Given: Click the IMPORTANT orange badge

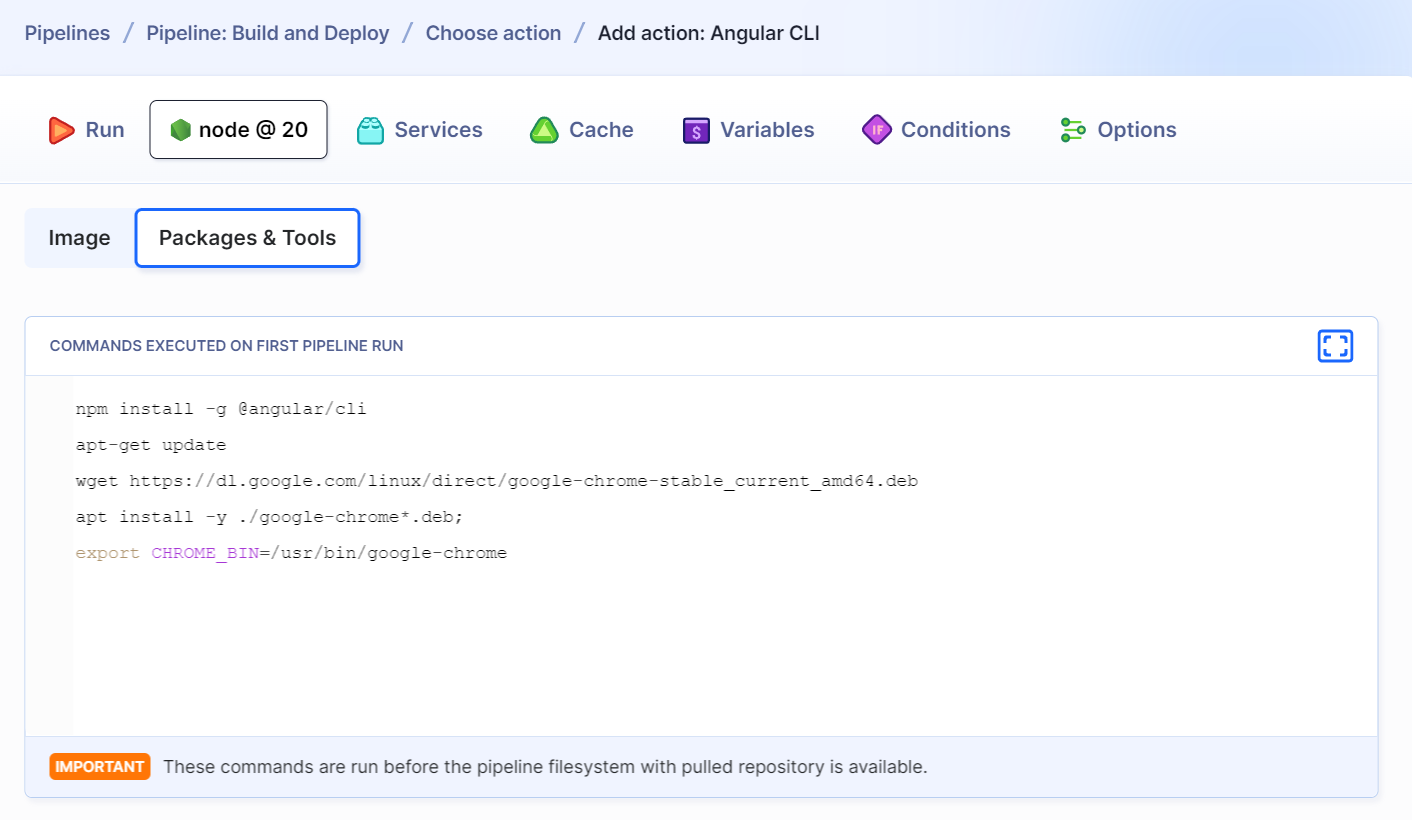Looking at the screenshot, I should (x=100, y=767).
